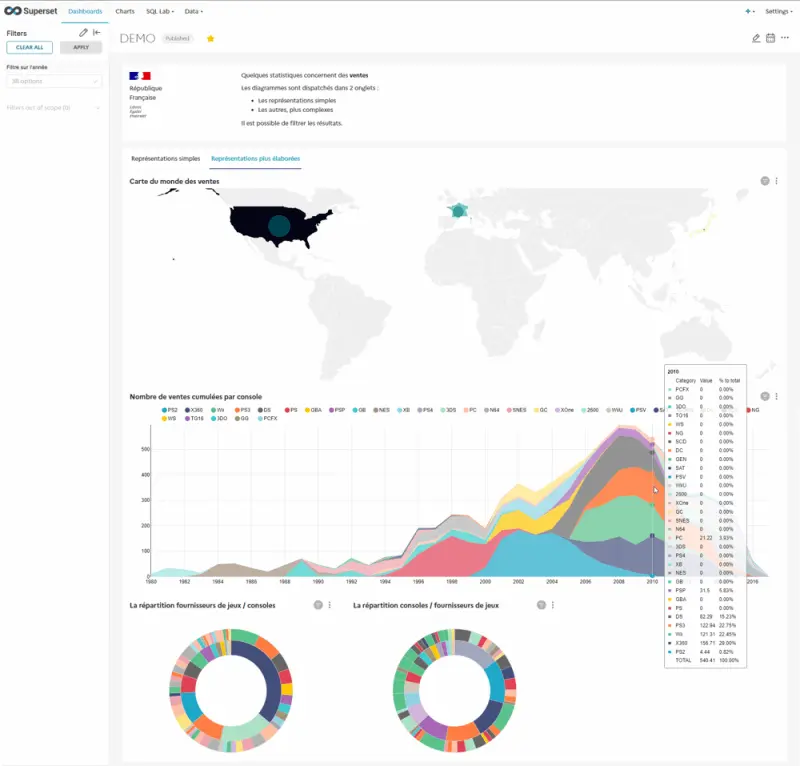Image resolution: width=800 pixels, height=766 pixels.
Task: Open the dashboard ellipsis actions menu
Action: tap(785, 37)
